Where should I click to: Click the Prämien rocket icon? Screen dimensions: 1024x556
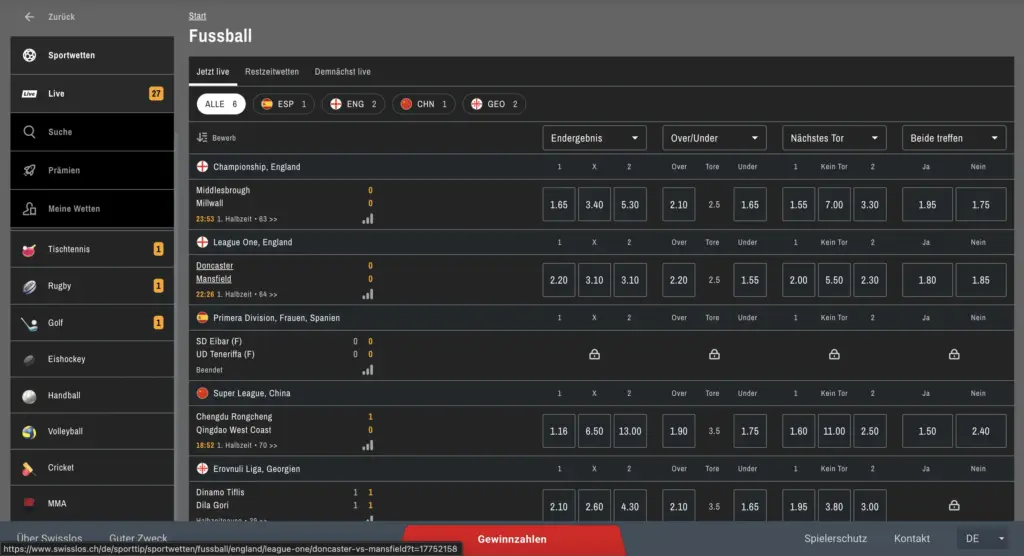tap(29, 171)
